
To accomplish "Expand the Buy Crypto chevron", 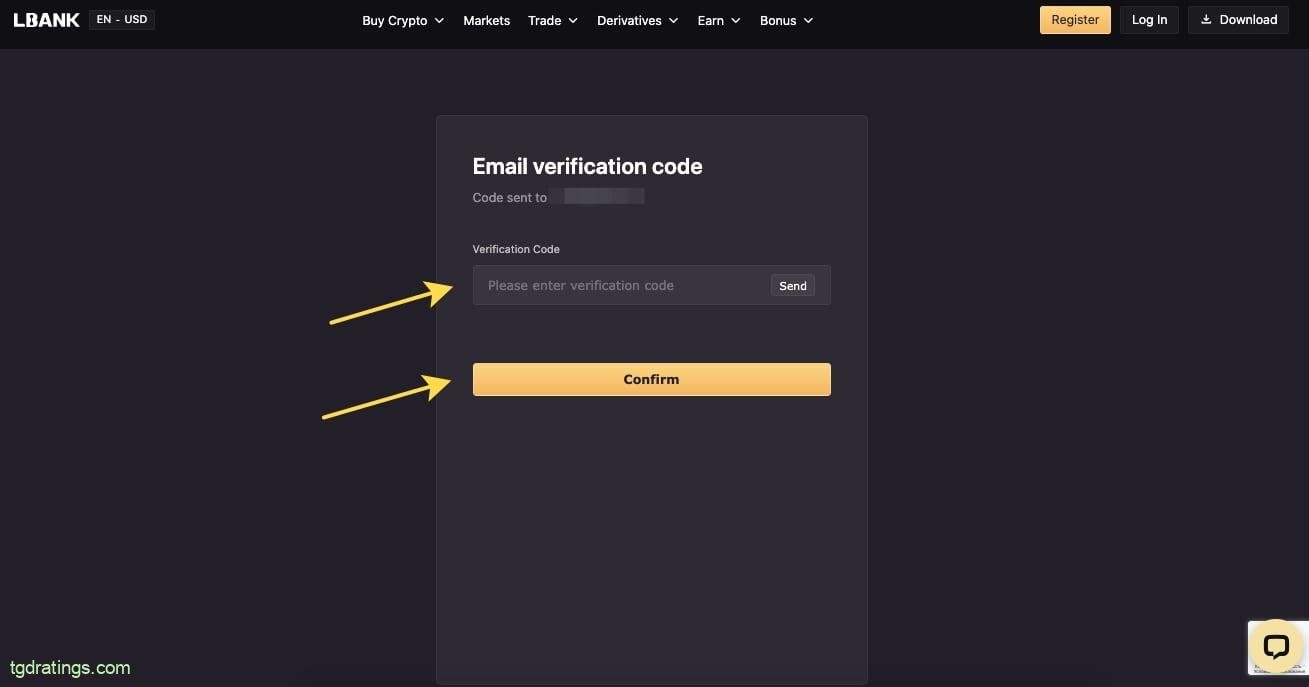I will (439, 21).
